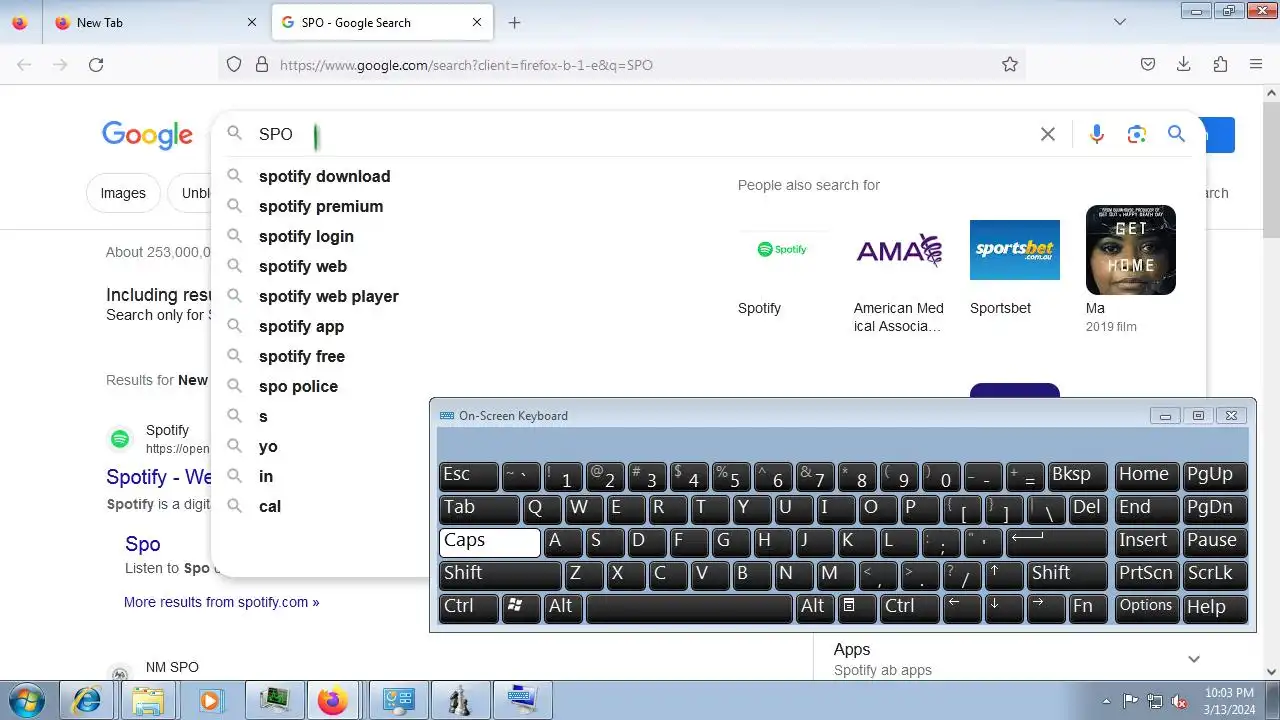Screen dimensions: 1280x720
Task: Expand the Apps section chevron
Action: click(x=1193, y=659)
